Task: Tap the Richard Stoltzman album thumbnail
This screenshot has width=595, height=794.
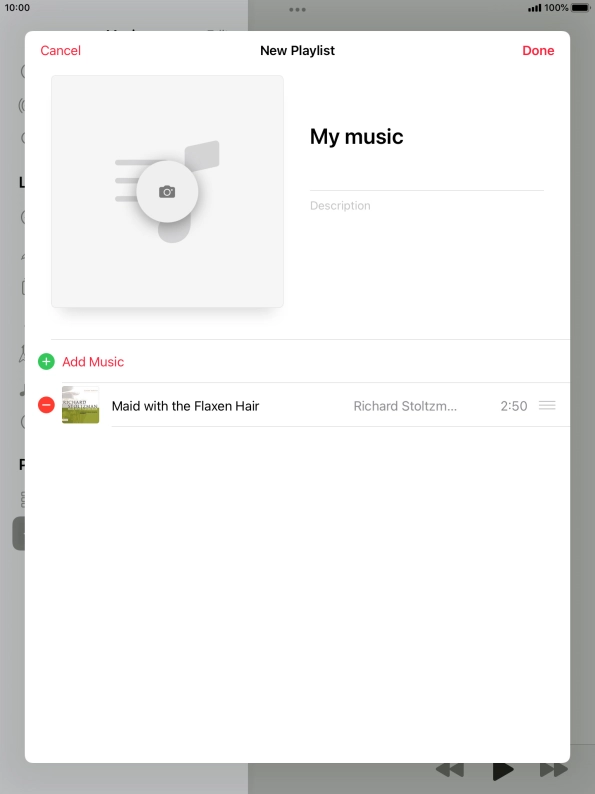Action: pyautogui.click(x=81, y=405)
